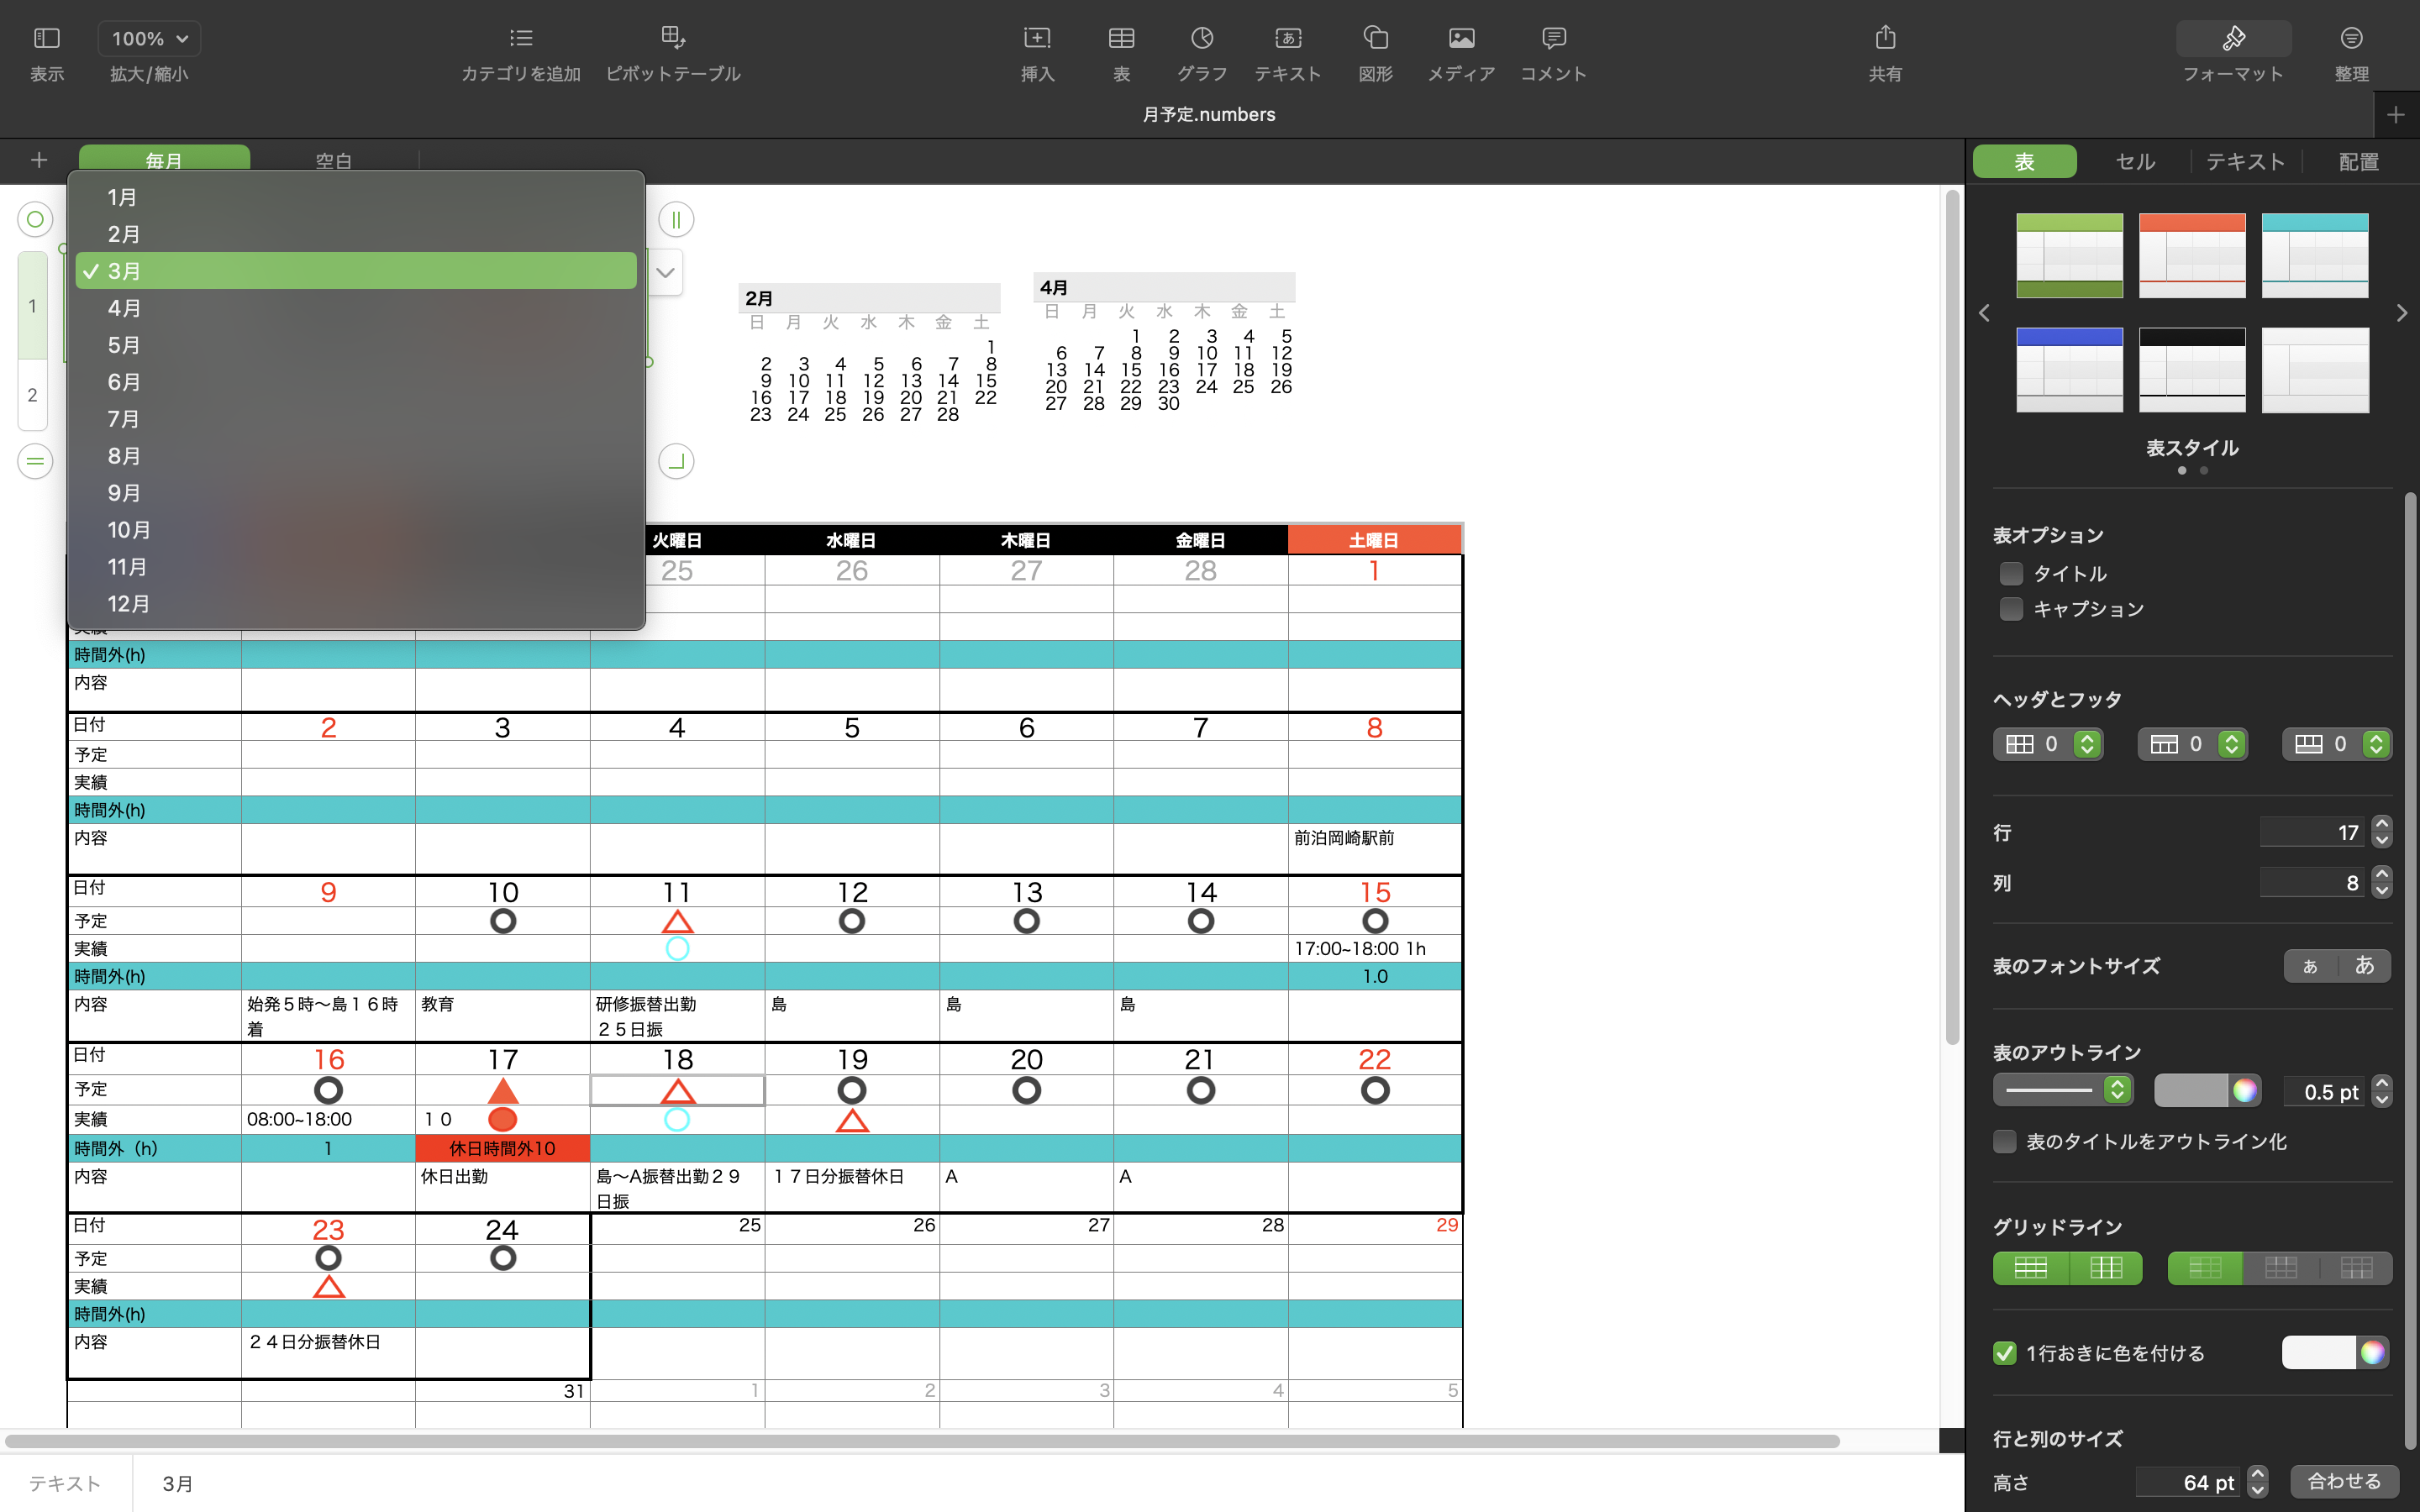Toggle the キャプション checkbox
Screen dimensions: 2420x1512
tap(2011, 609)
